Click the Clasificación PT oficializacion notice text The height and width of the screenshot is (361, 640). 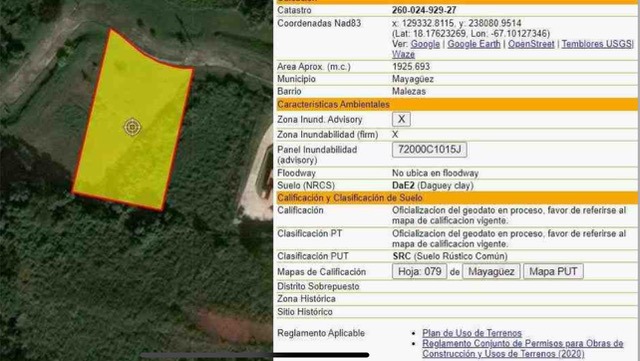(509, 238)
